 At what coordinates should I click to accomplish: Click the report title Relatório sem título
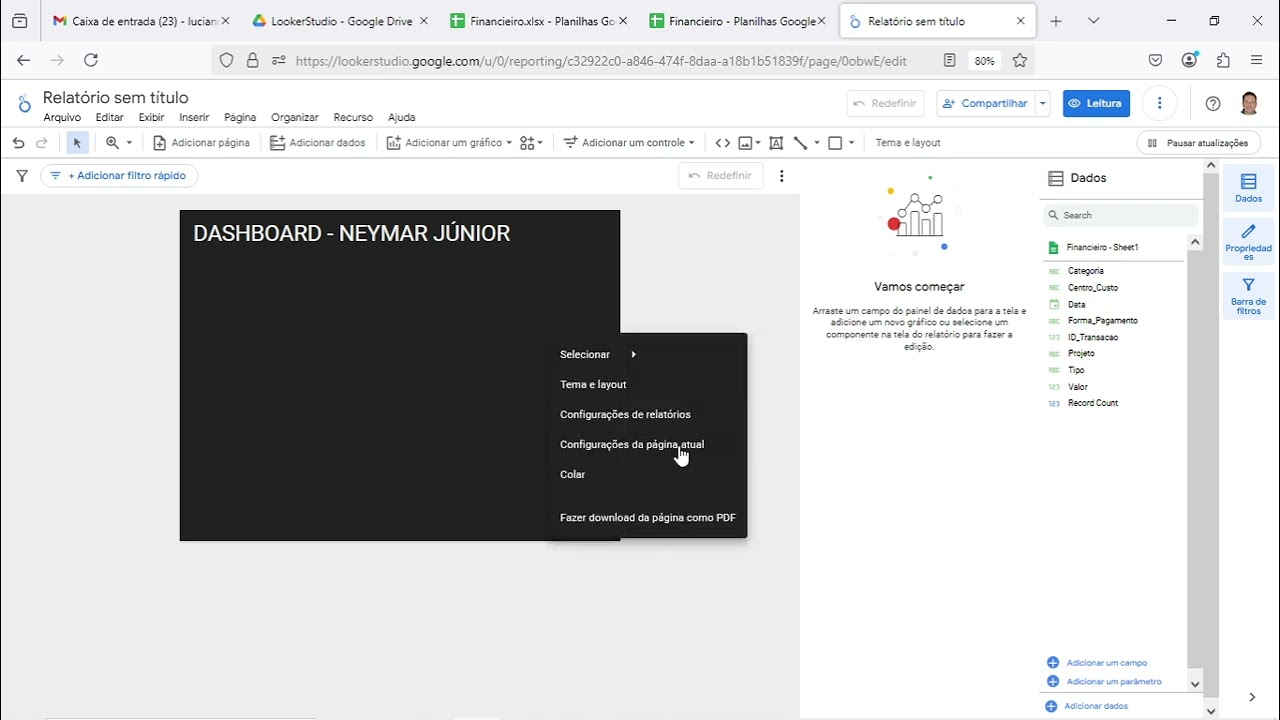(x=116, y=97)
